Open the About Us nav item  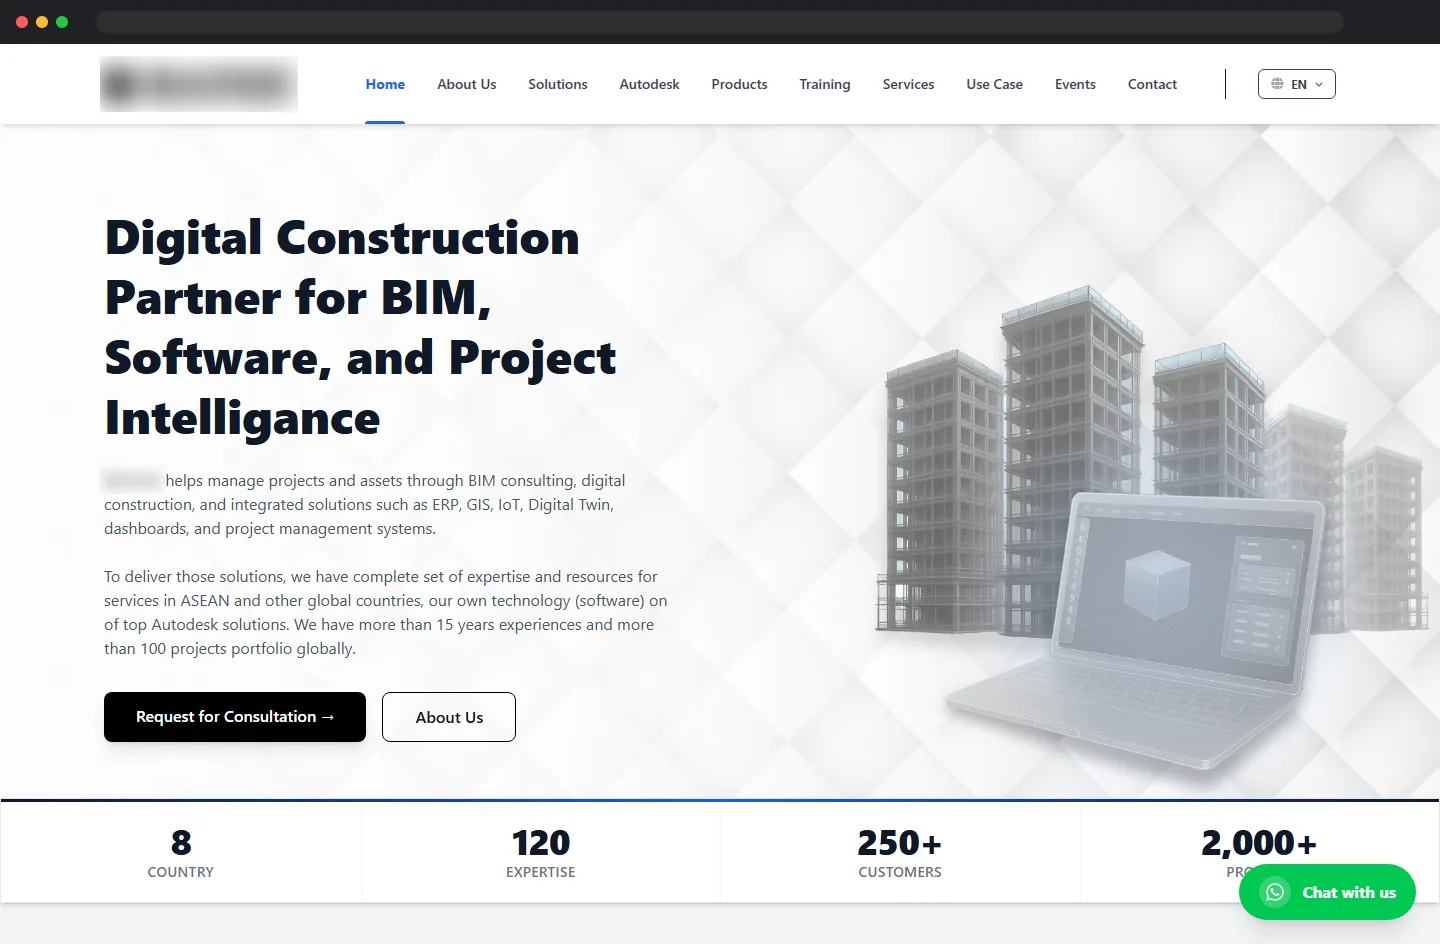tap(466, 84)
